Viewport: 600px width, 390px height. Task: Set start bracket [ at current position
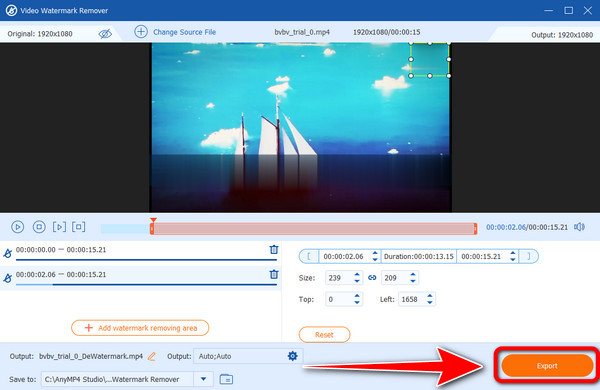(x=309, y=256)
